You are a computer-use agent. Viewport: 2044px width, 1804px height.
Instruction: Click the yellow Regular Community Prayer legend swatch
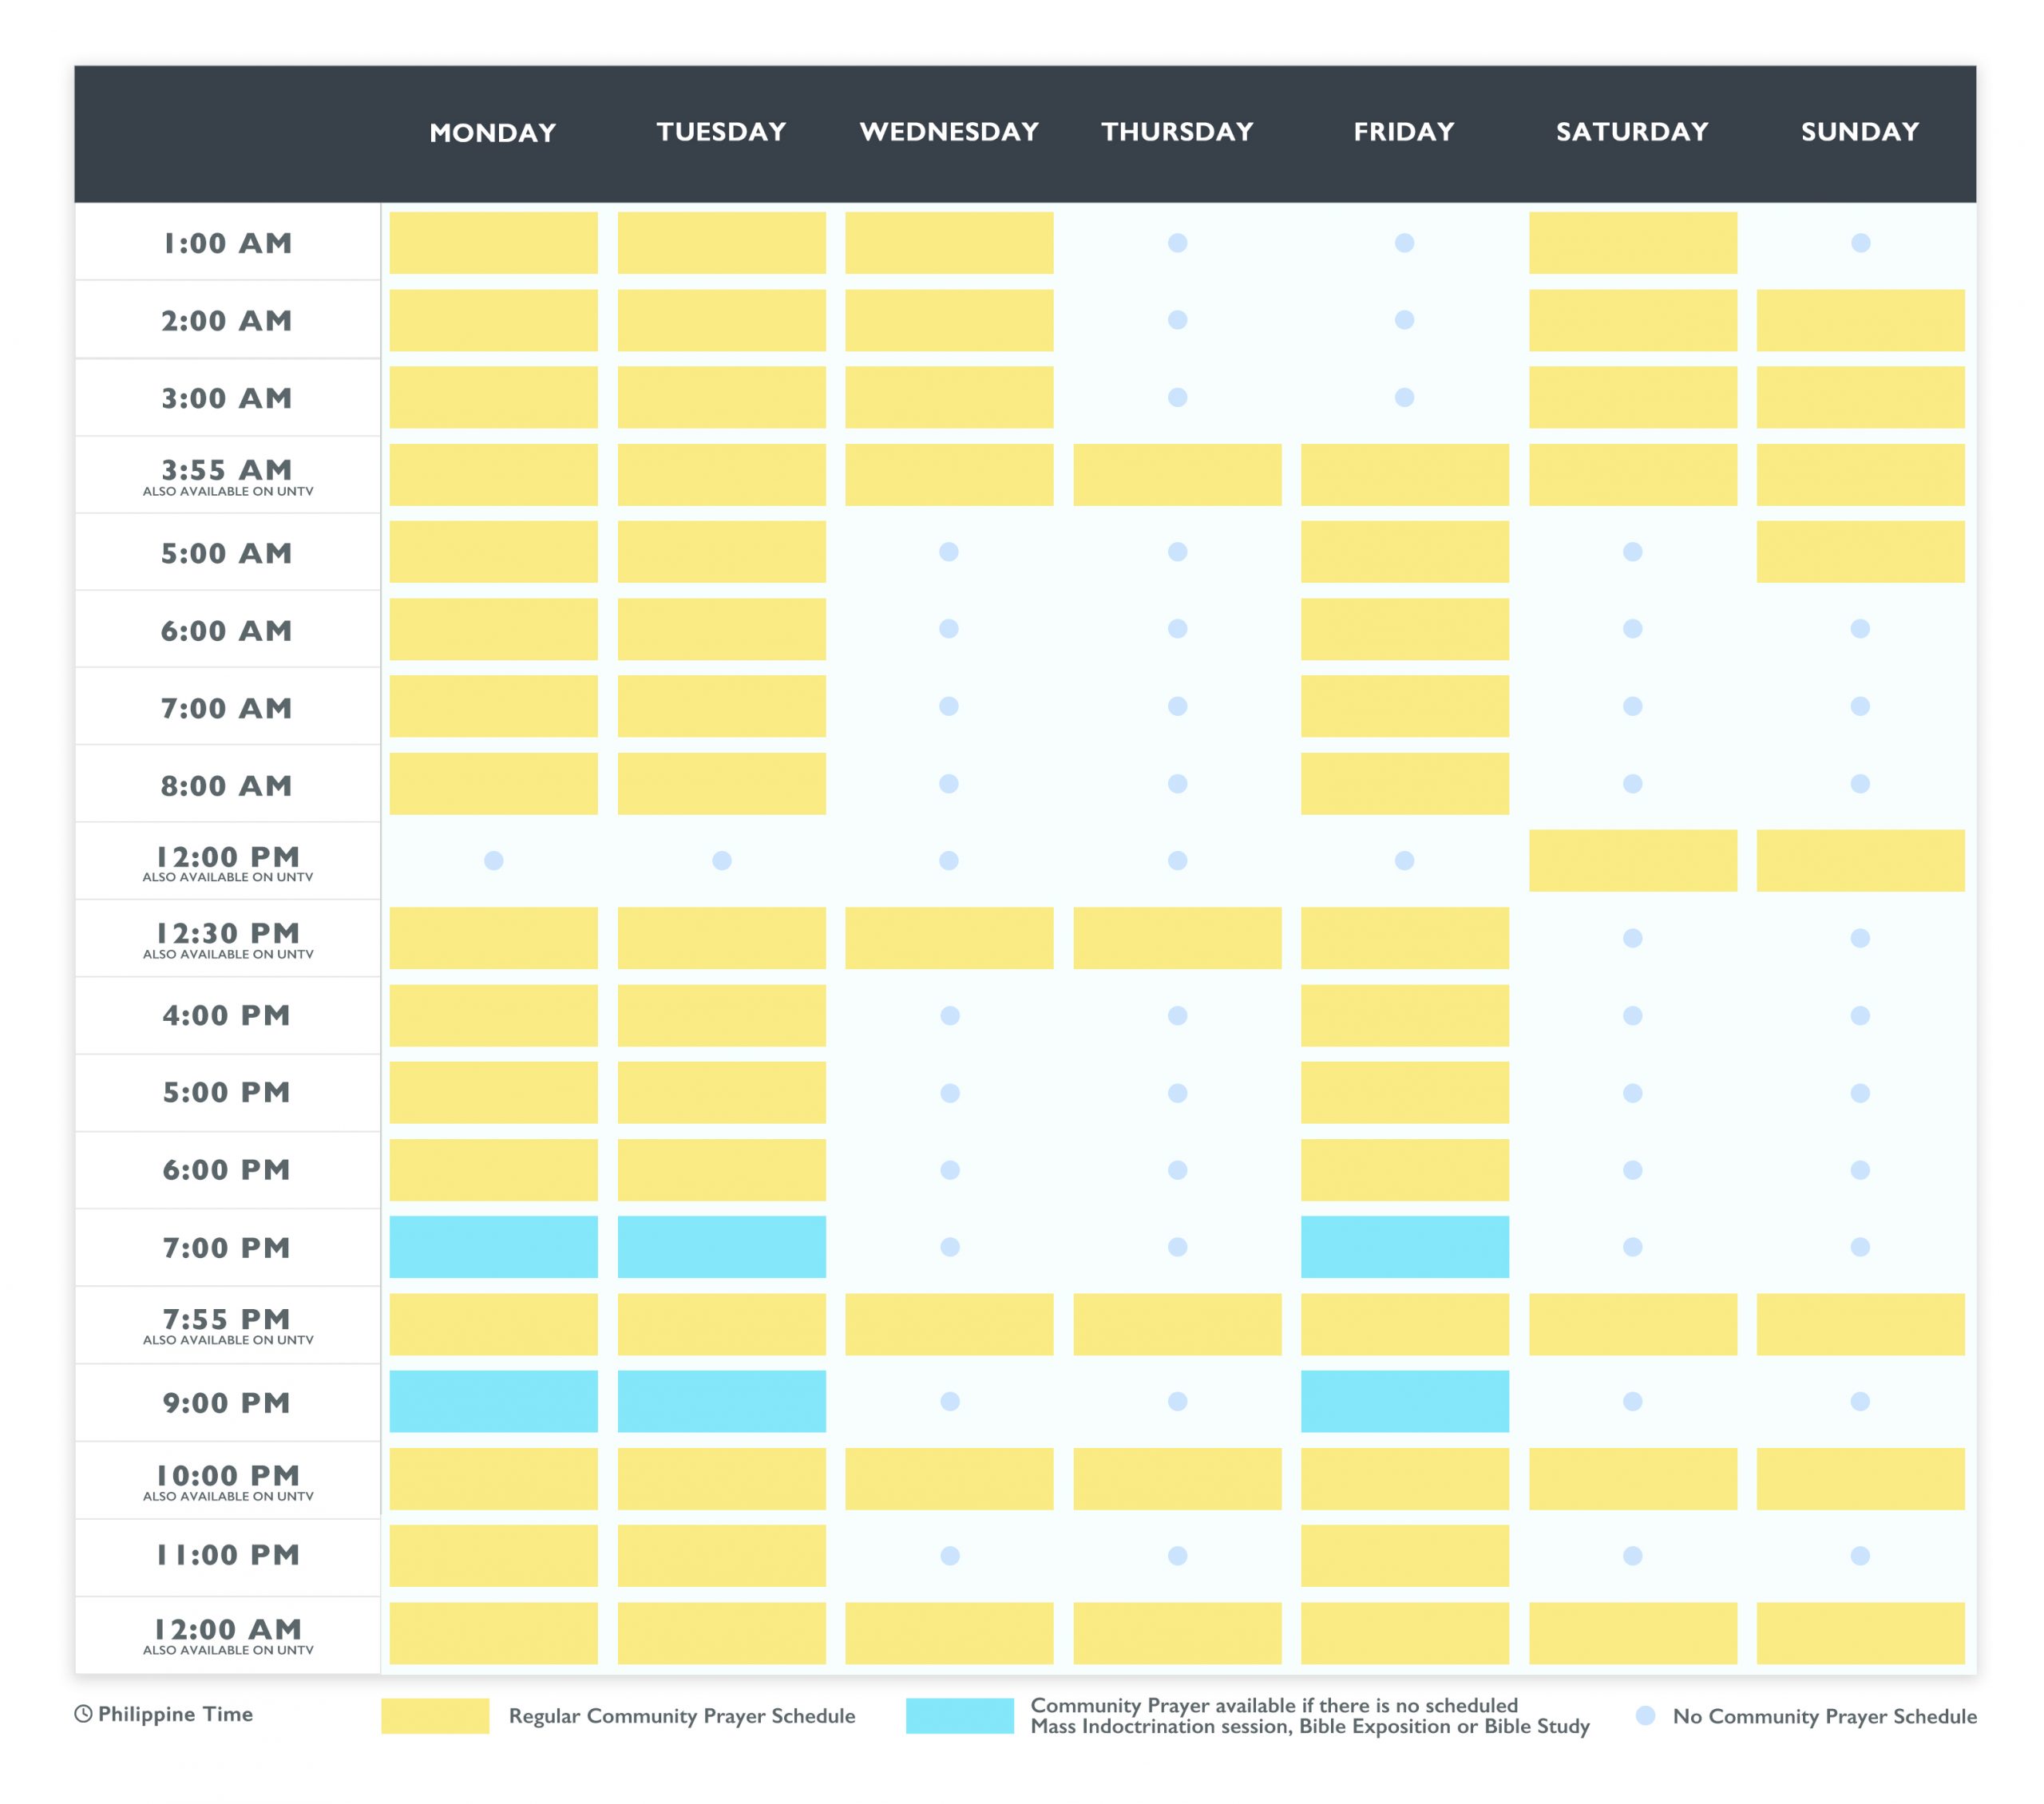coord(435,1716)
